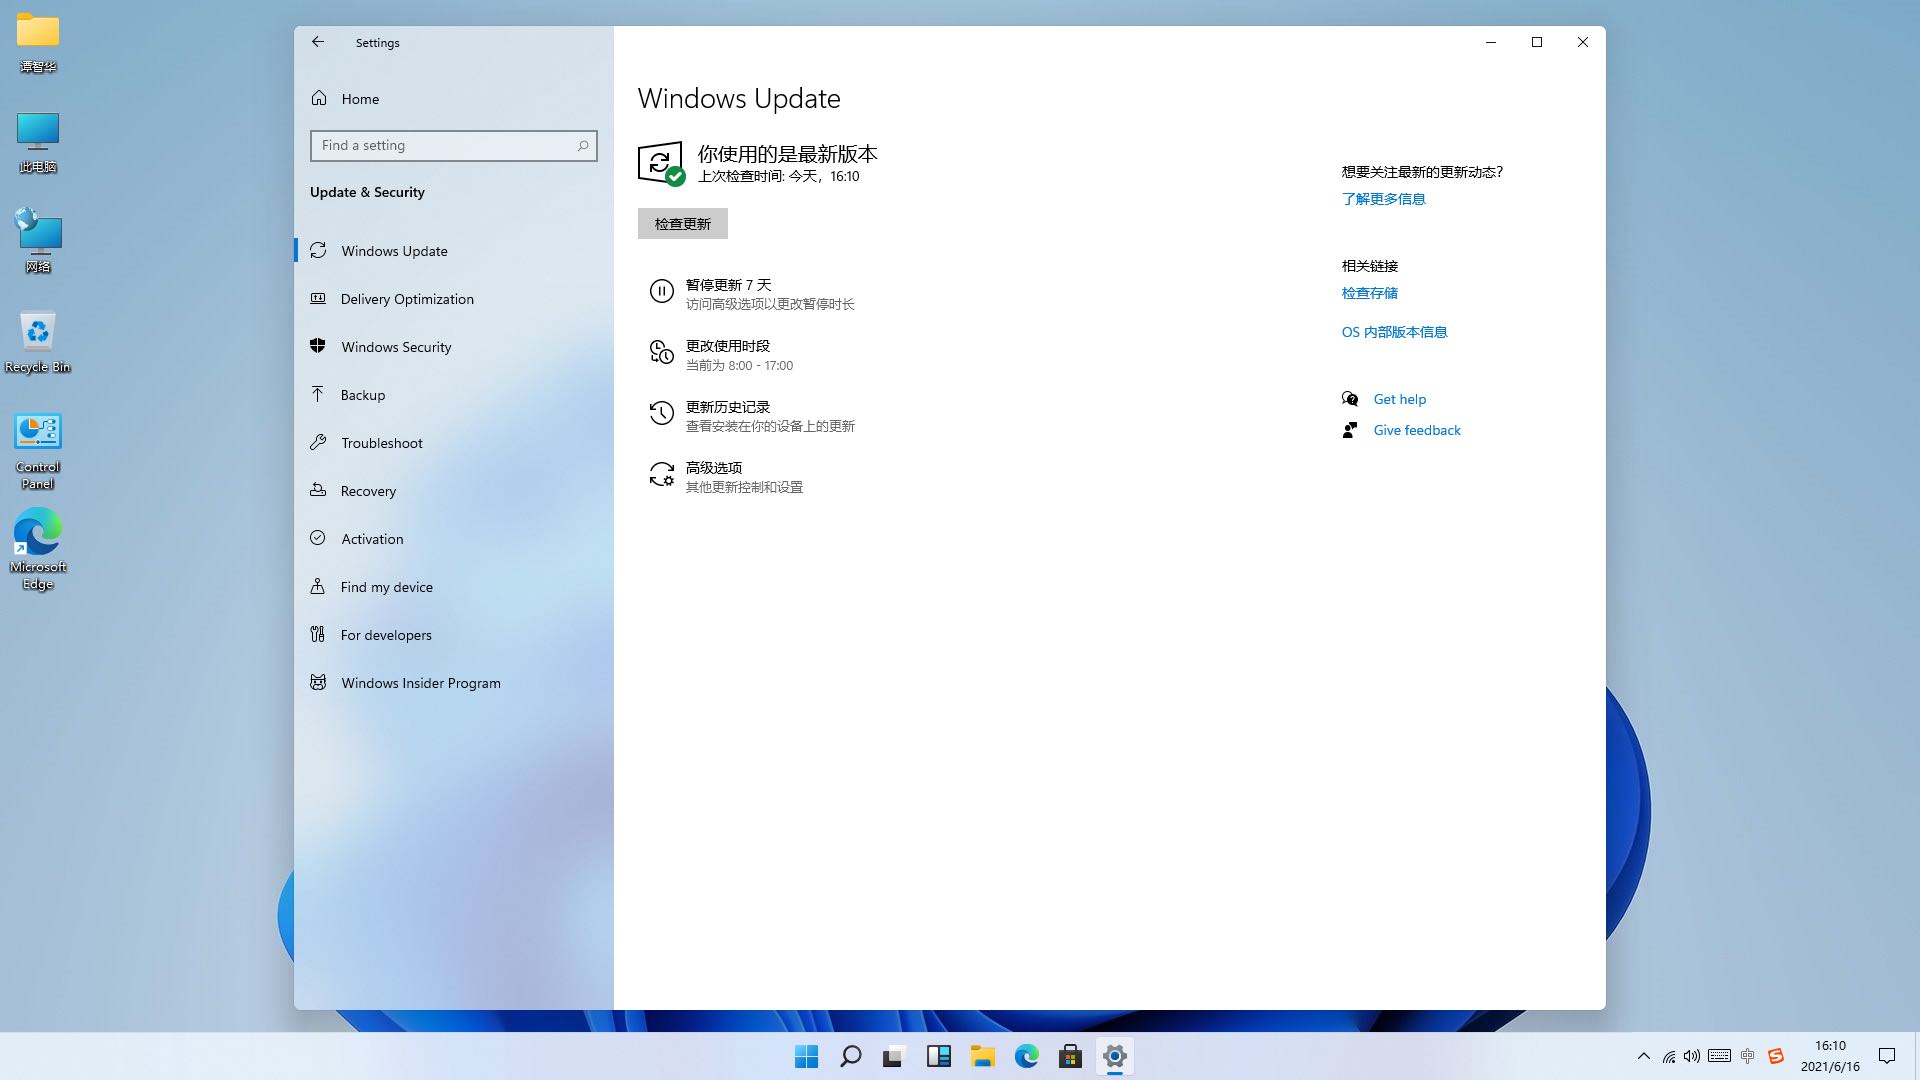Screen dimensions: 1920x1080
Task: Click the back arrow in Settings
Action: tap(318, 42)
